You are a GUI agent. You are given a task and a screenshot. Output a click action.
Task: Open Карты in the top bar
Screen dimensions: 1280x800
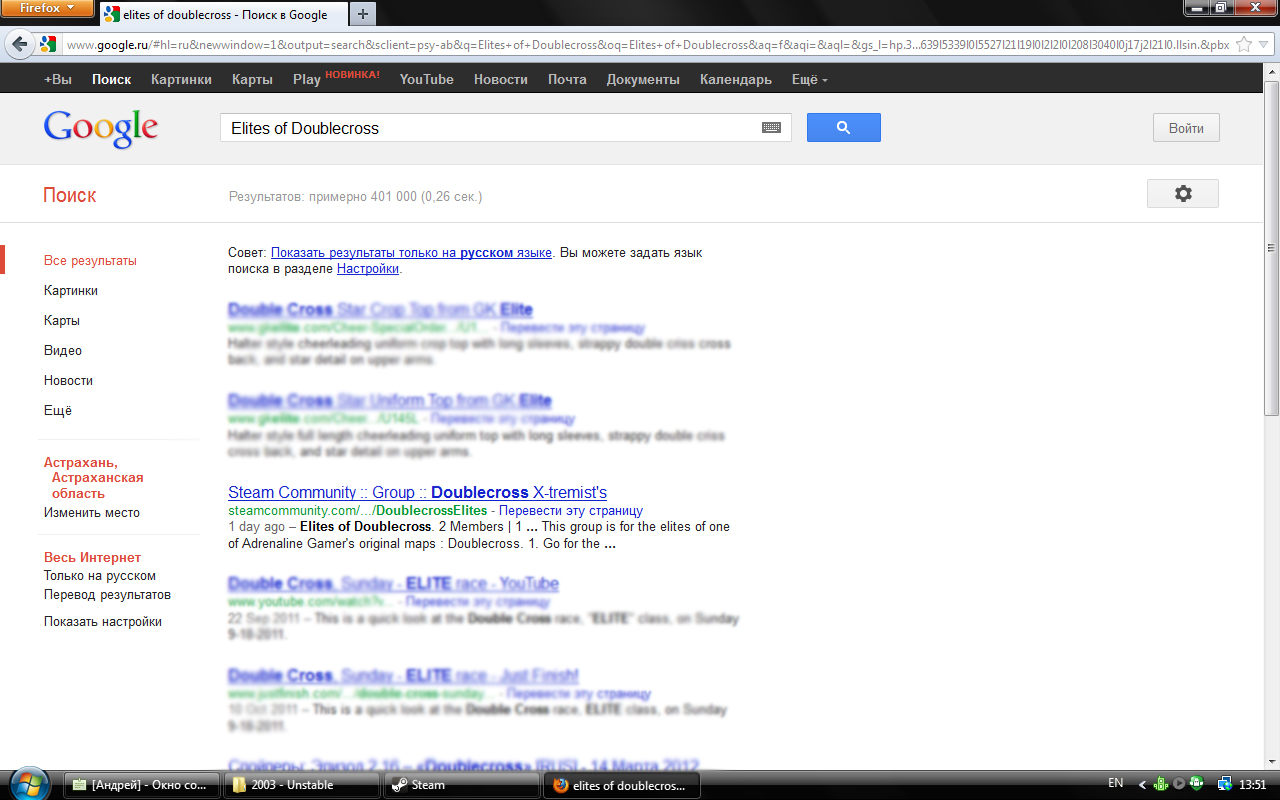click(x=252, y=79)
